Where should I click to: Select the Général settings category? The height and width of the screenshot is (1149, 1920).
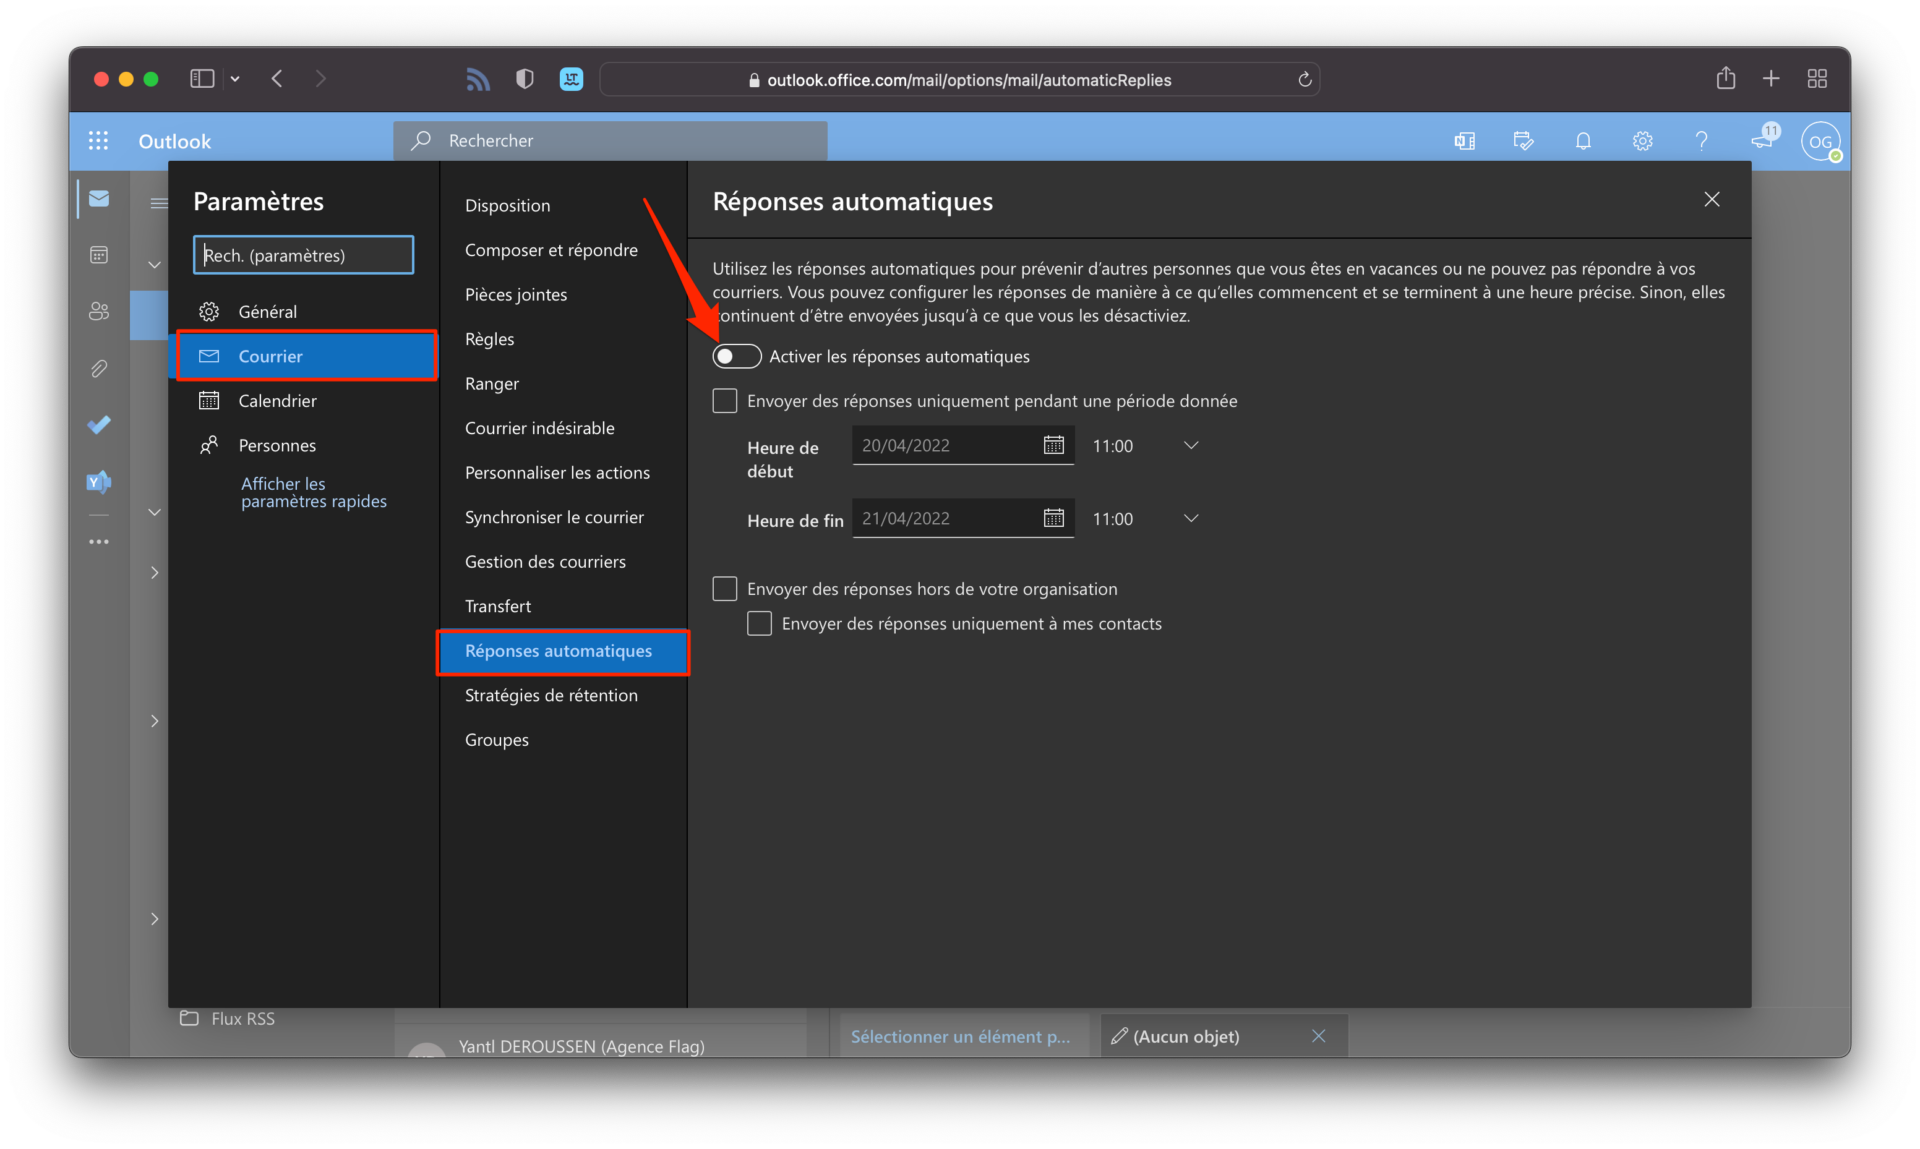pyautogui.click(x=306, y=312)
